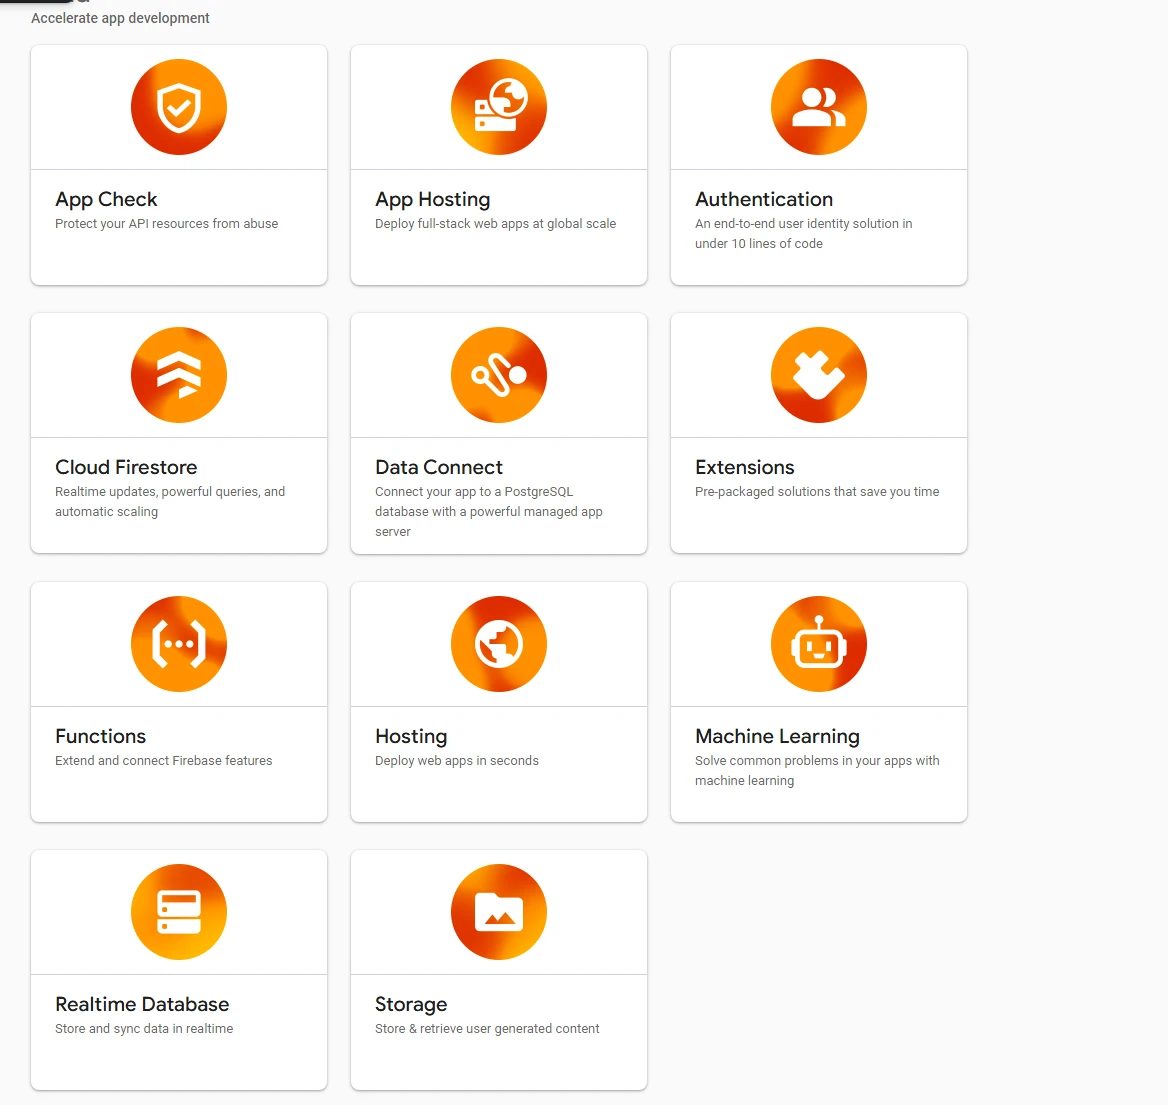This screenshot has height=1105, width=1168.
Task: Click the Data Connect nodes icon
Action: coord(499,375)
